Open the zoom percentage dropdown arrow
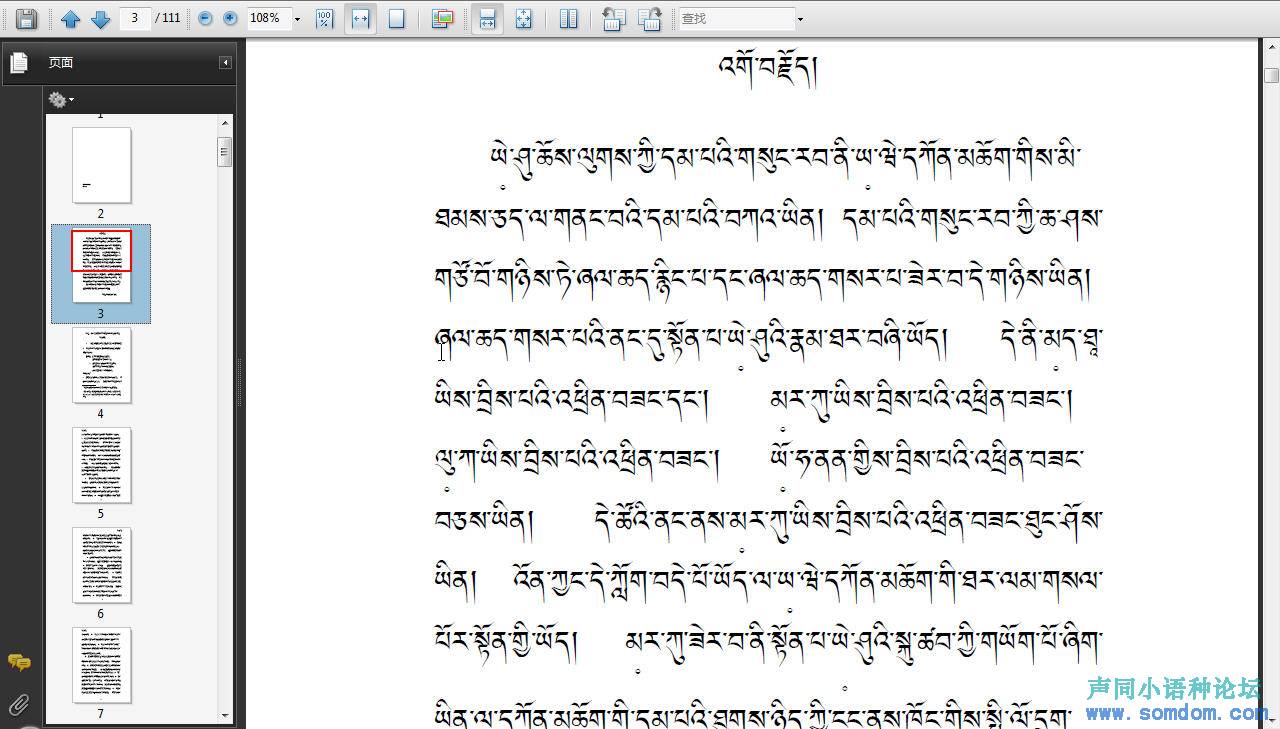Viewport: 1280px width, 729px height. click(298, 19)
